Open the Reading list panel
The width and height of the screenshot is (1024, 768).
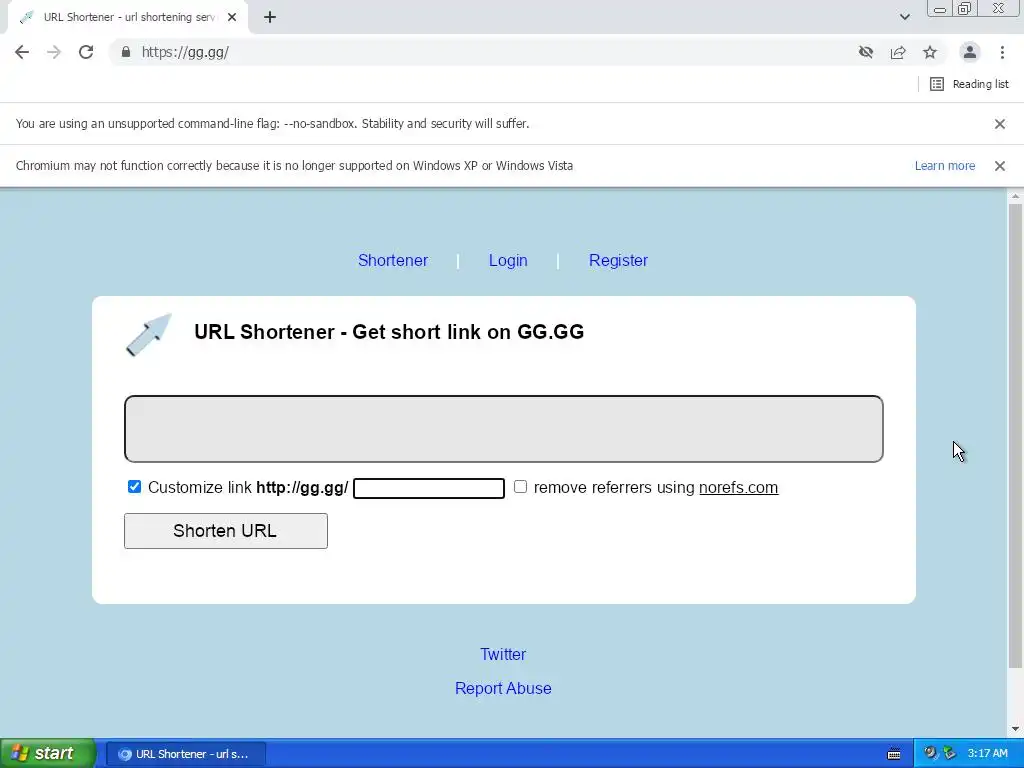point(969,84)
